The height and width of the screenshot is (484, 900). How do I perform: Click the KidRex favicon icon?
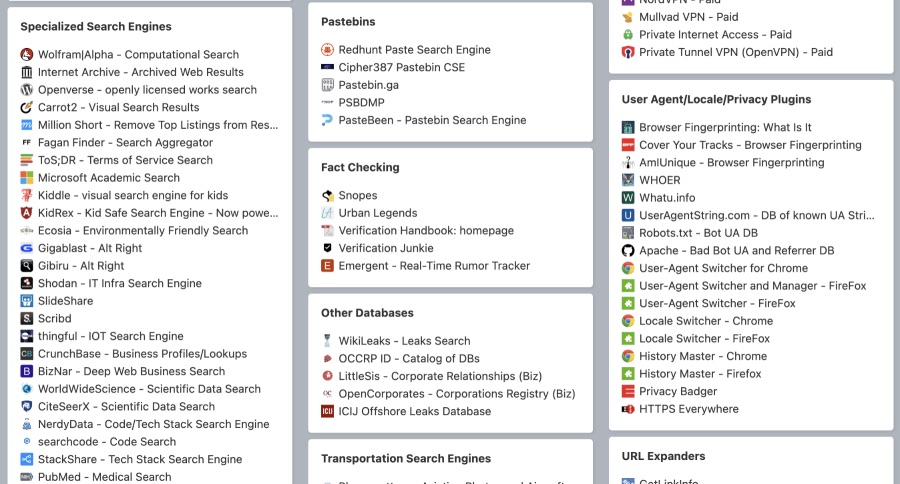pyautogui.click(x=27, y=213)
